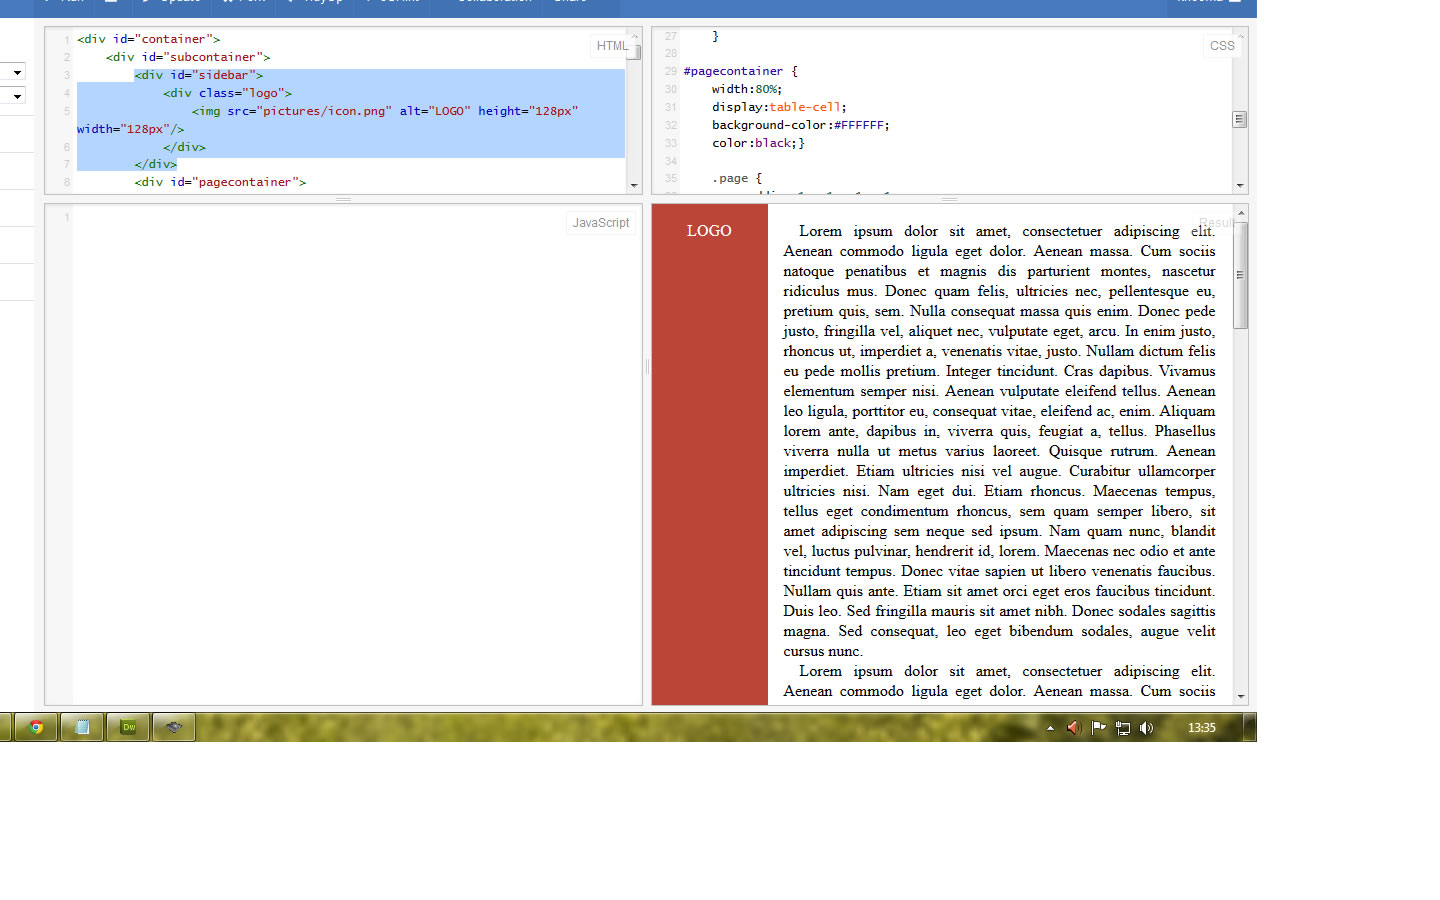Image resolution: width=1440 pixels, height=900 pixels.
Task: Click the '<div id="subcontainer">' code line
Action: click(x=188, y=57)
